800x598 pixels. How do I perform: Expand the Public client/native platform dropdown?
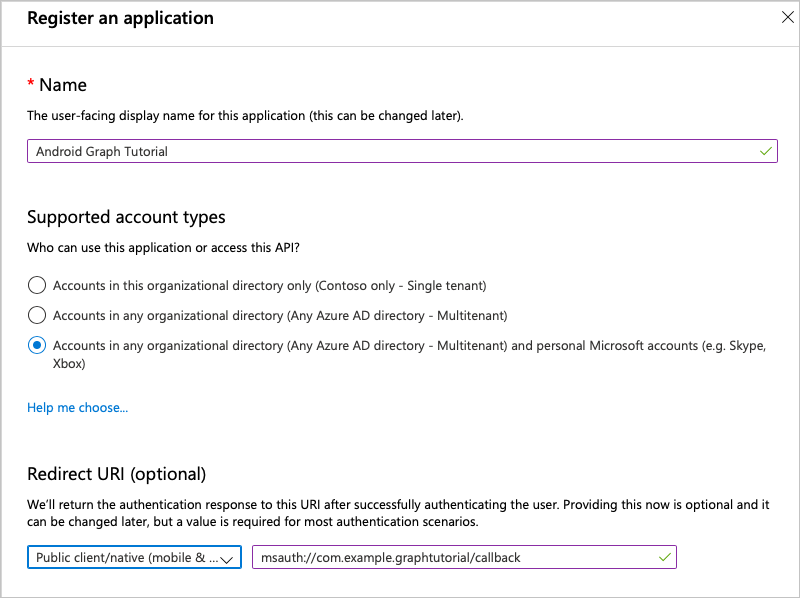[x=134, y=557]
